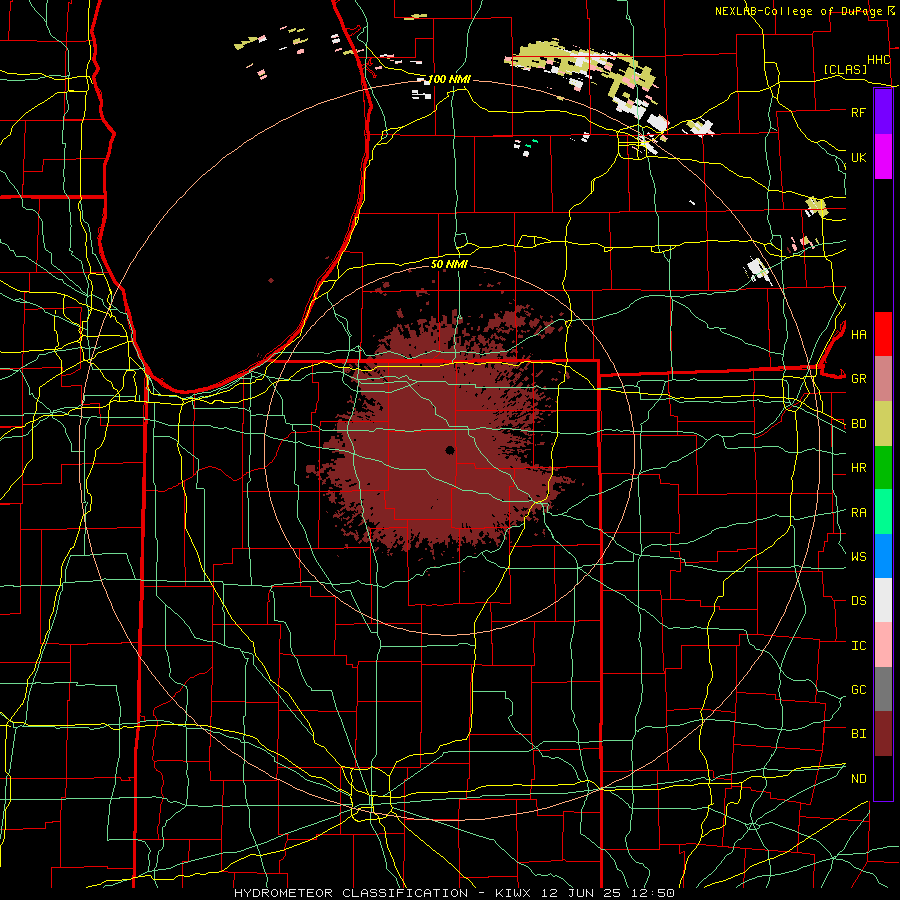The image size is (900, 900).
Task: Click the GR pinkish legend swatch
Action: pos(883,379)
